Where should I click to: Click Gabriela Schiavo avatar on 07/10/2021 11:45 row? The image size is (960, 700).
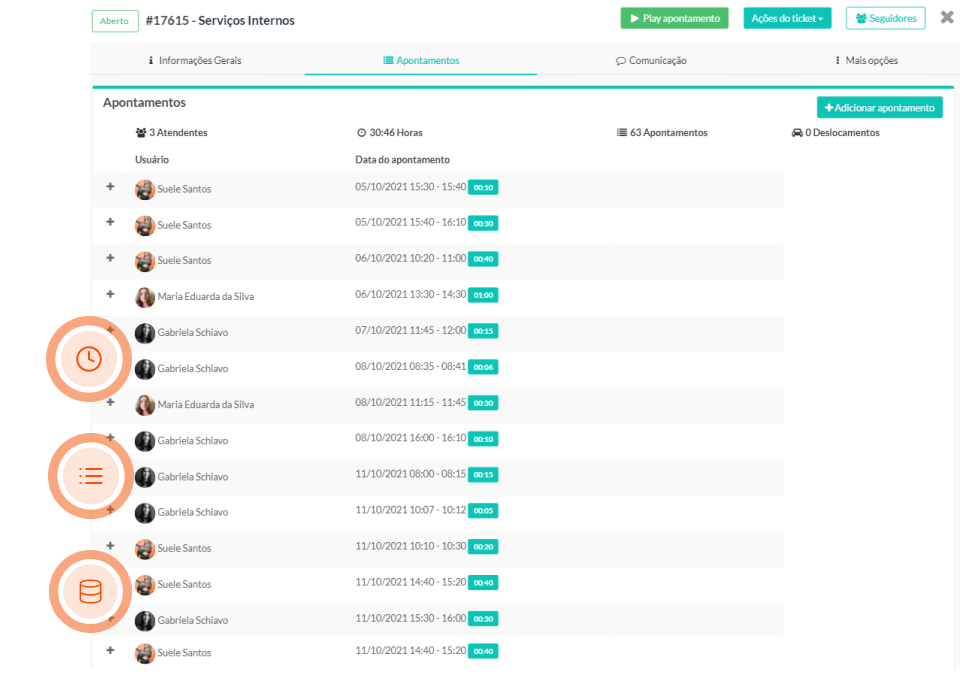145,333
